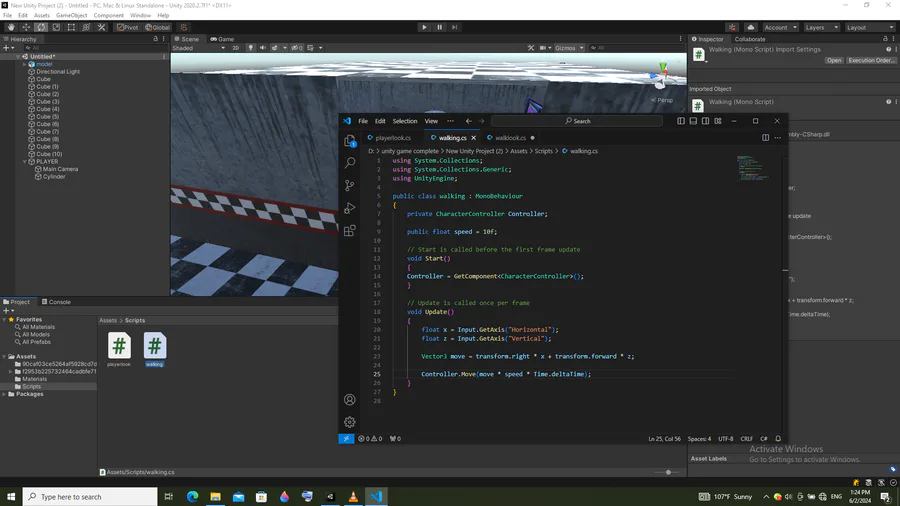Image resolution: width=900 pixels, height=506 pixels.
Task: Open custom editor tools in Unity toolbar
Action: [x=102, y=27]
